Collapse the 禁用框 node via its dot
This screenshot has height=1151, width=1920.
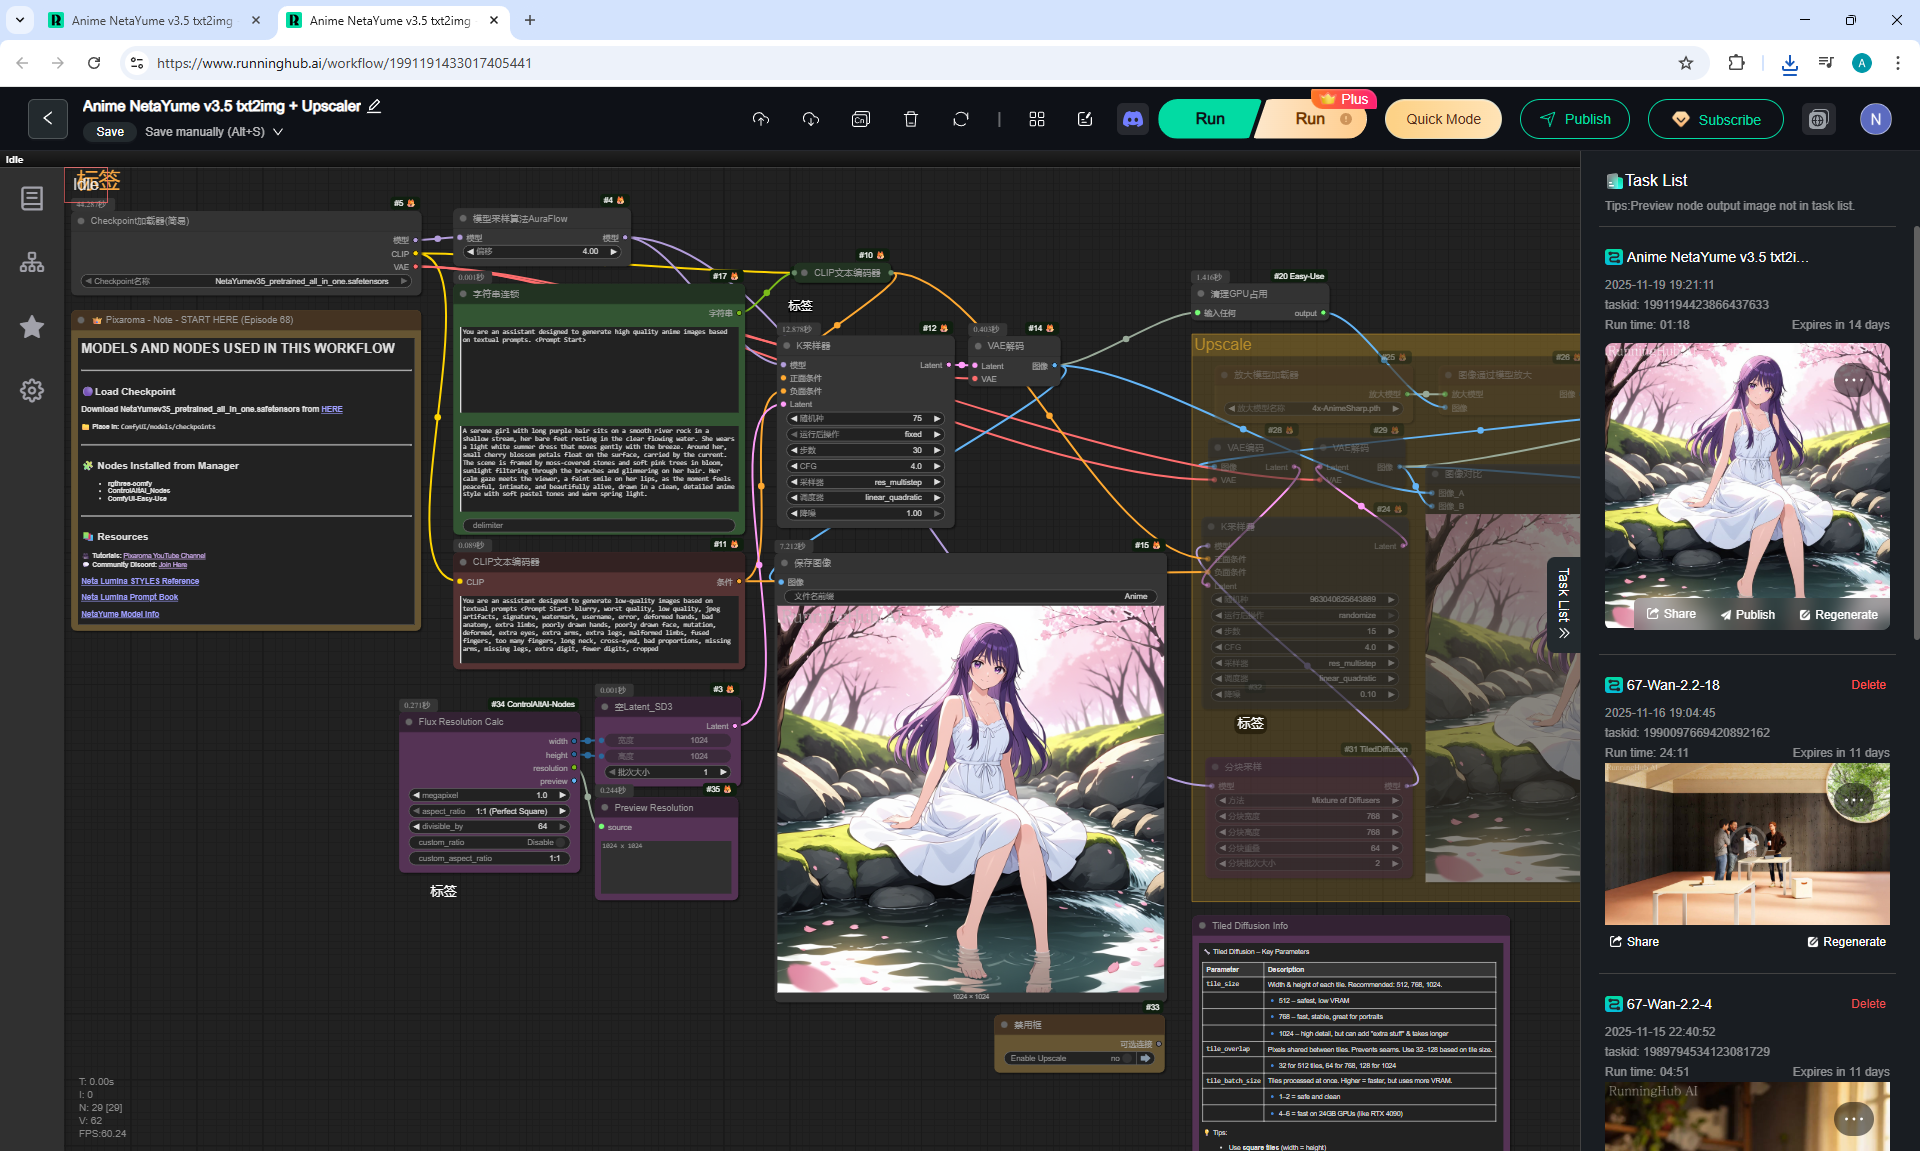[x=1004, y=1025]
